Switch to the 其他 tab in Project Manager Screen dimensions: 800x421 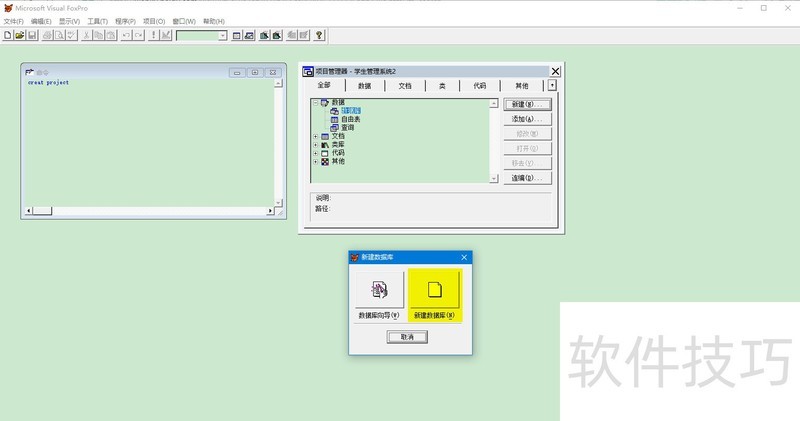pyautogui.click(x=522, y=86)
